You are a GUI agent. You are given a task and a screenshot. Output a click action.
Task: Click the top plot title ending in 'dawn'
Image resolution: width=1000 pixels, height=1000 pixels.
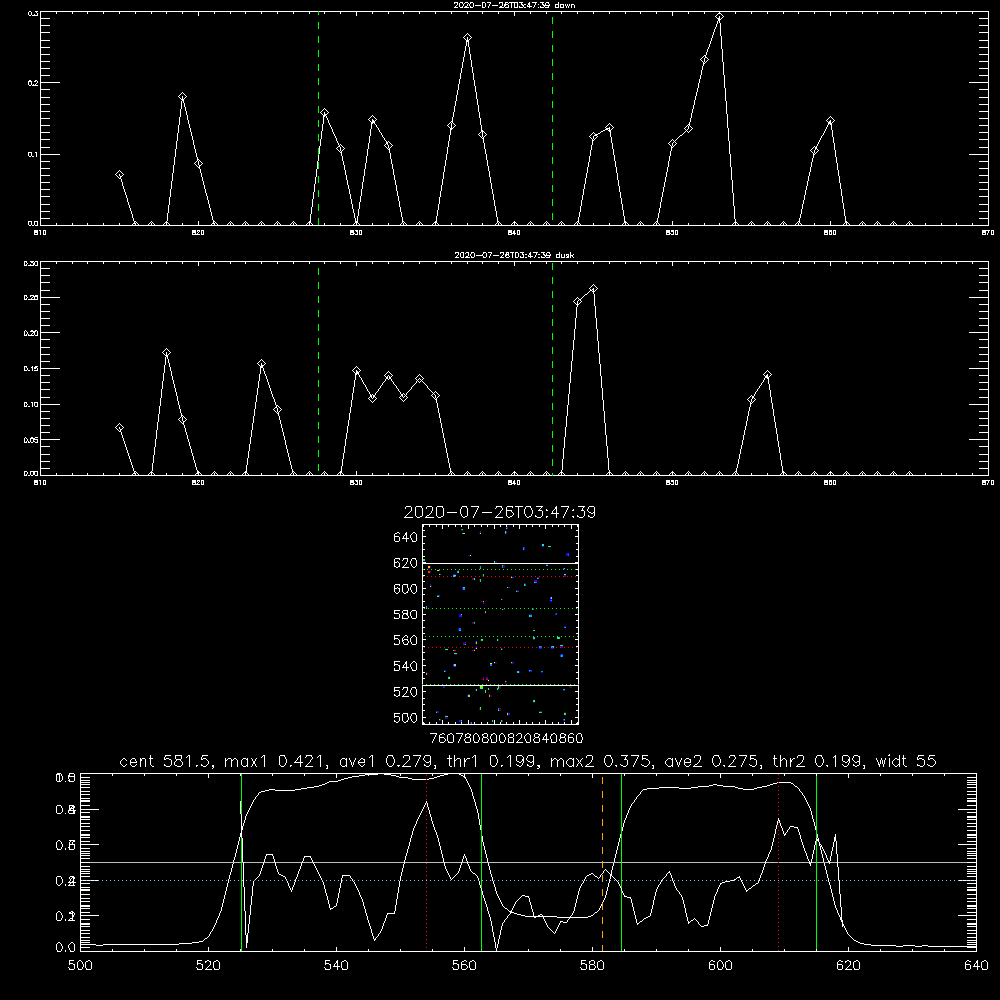point(514,5)
